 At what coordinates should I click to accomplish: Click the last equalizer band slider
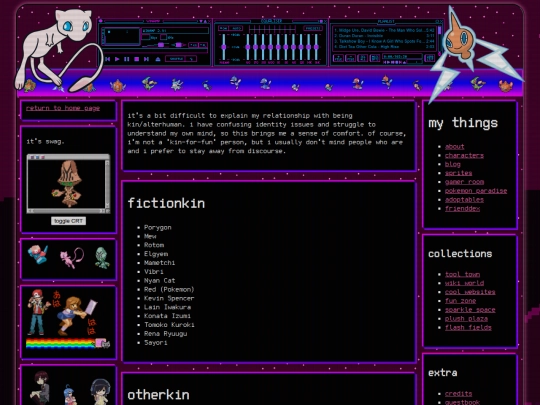(316, 47)
